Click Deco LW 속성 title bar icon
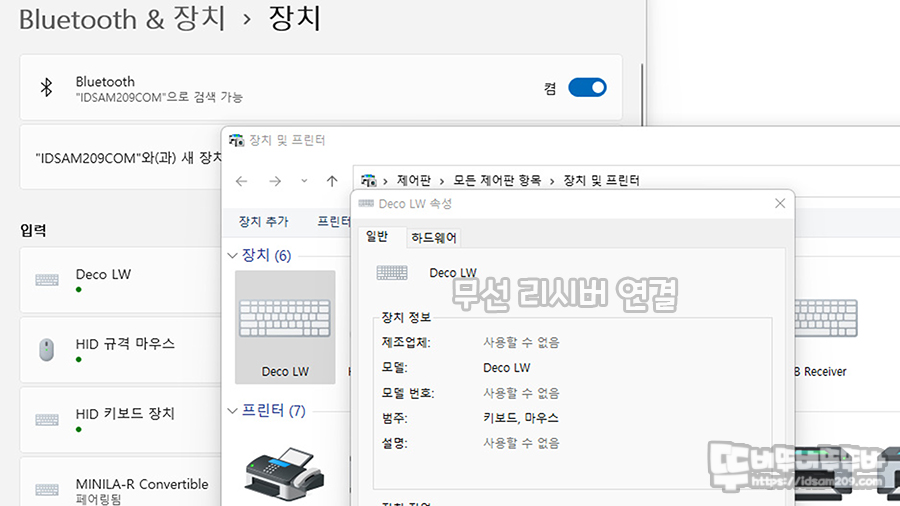Image resolution: width=900 pixels, height=506 pixels. pyautogui.click(x=366, y=204)
